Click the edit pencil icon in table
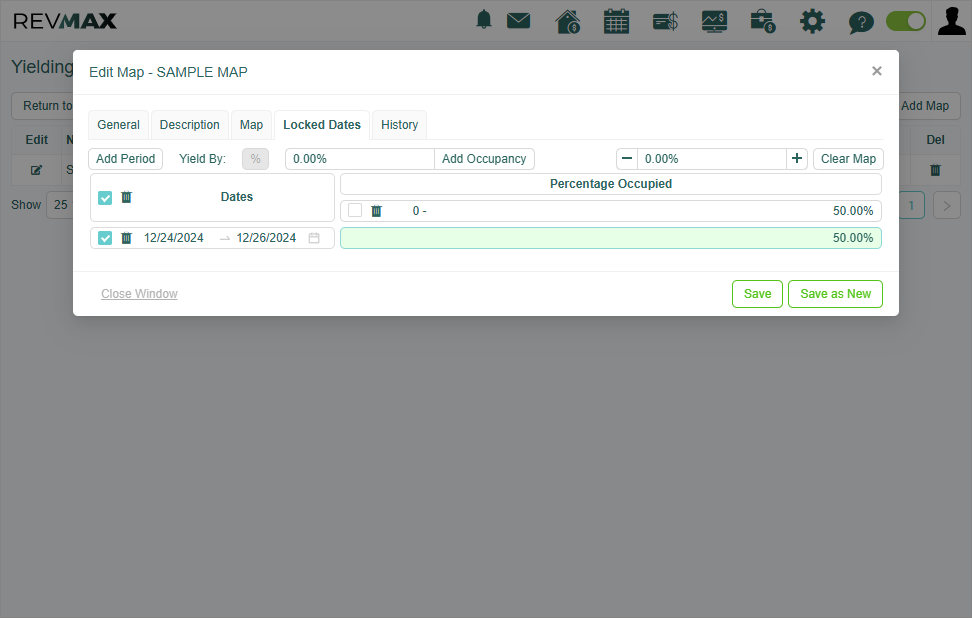Viewport: 972px width, 618px height. point(37,170)
